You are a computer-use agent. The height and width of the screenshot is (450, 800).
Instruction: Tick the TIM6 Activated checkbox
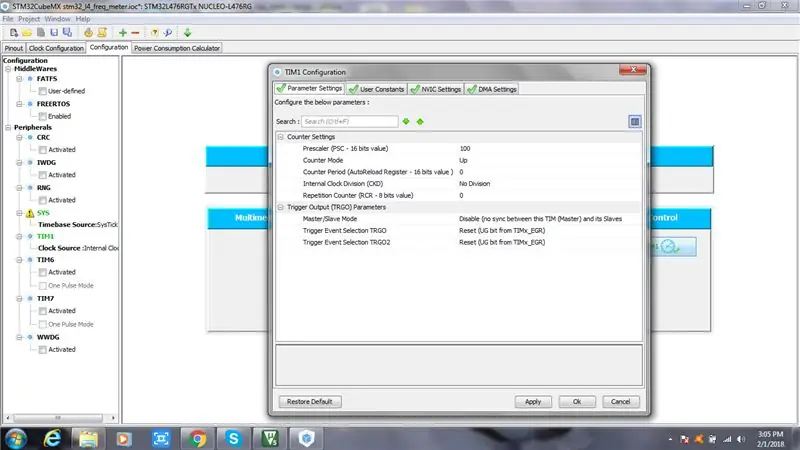coord(43,272)
